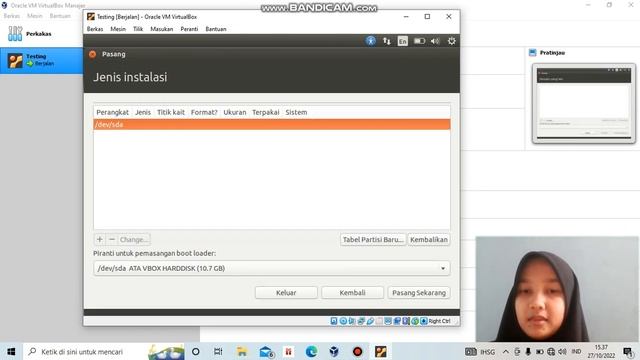
Task: Open the accessibility indicator in Ubuntu top bar
Action: tap(371, 41)
